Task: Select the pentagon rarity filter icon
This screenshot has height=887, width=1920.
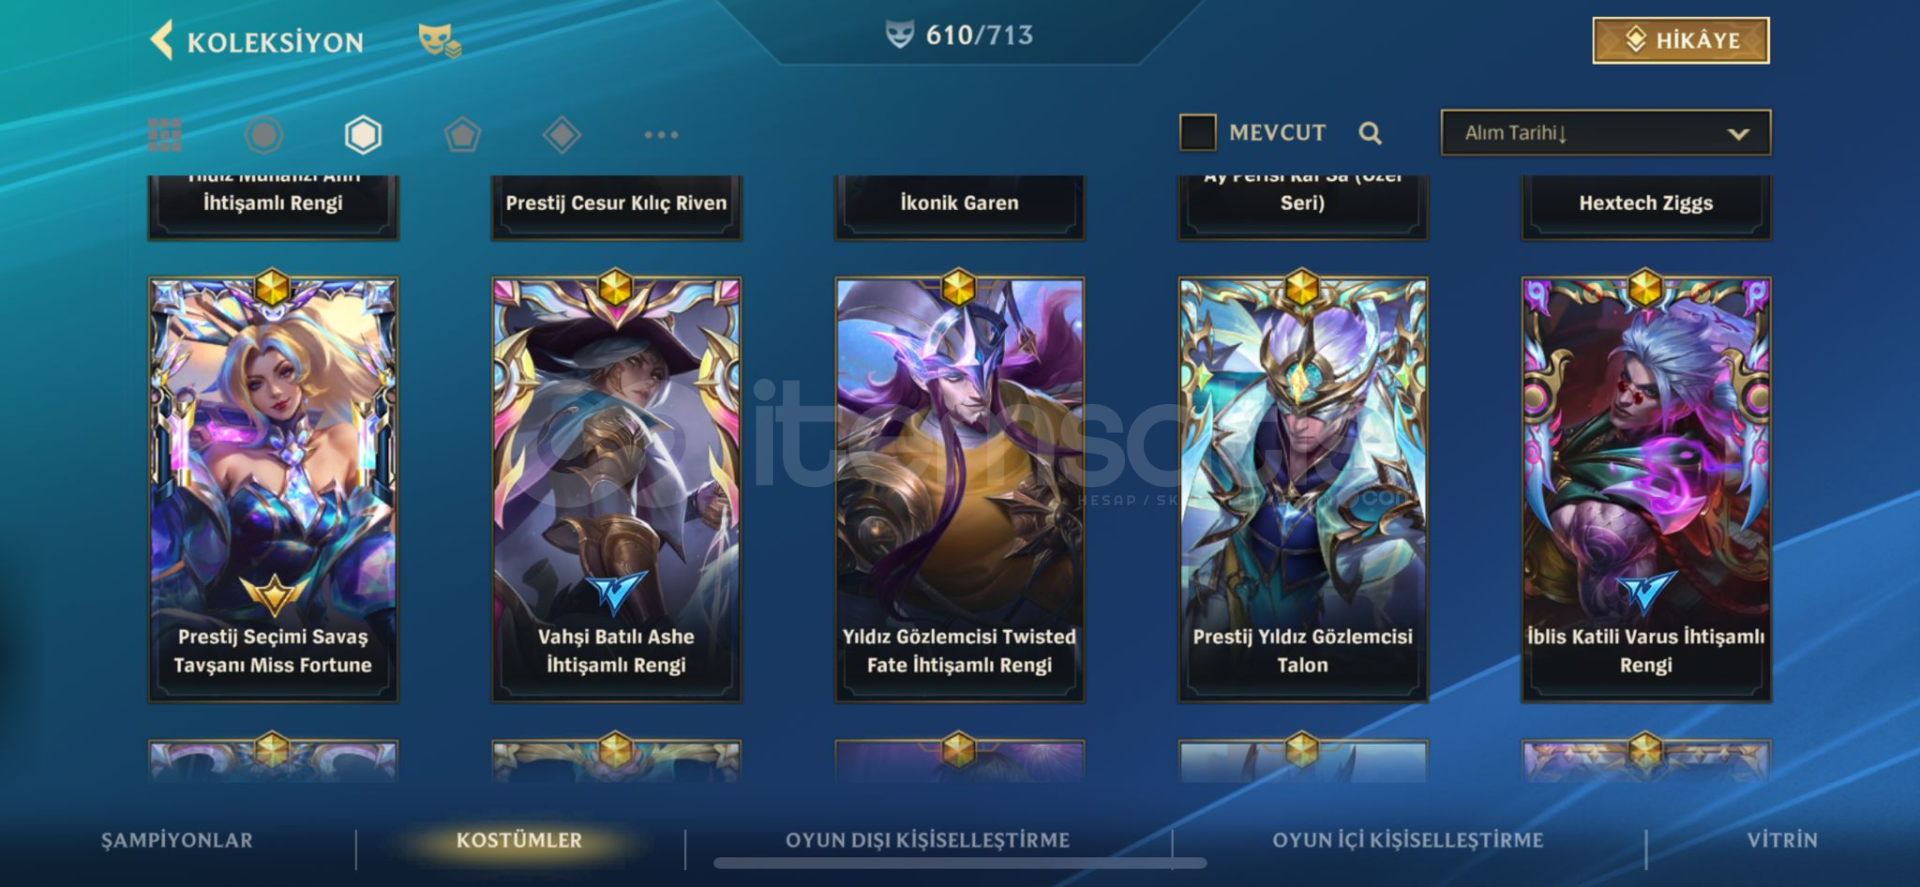Action: coord(462,134)
